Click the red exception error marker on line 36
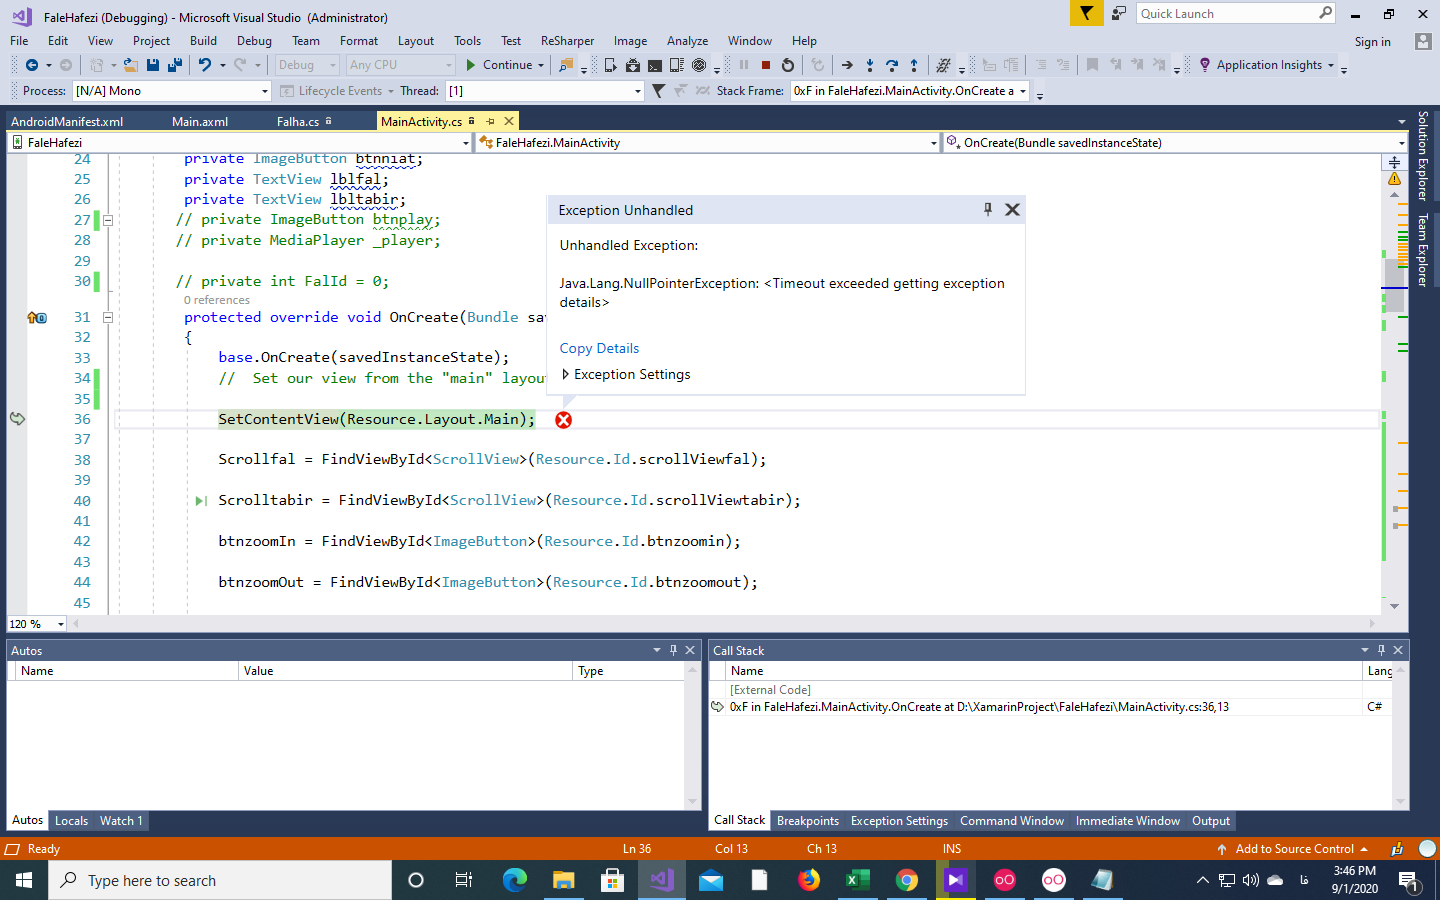Viewport: 1440px width, 900px height. click(x=564, y=420)
